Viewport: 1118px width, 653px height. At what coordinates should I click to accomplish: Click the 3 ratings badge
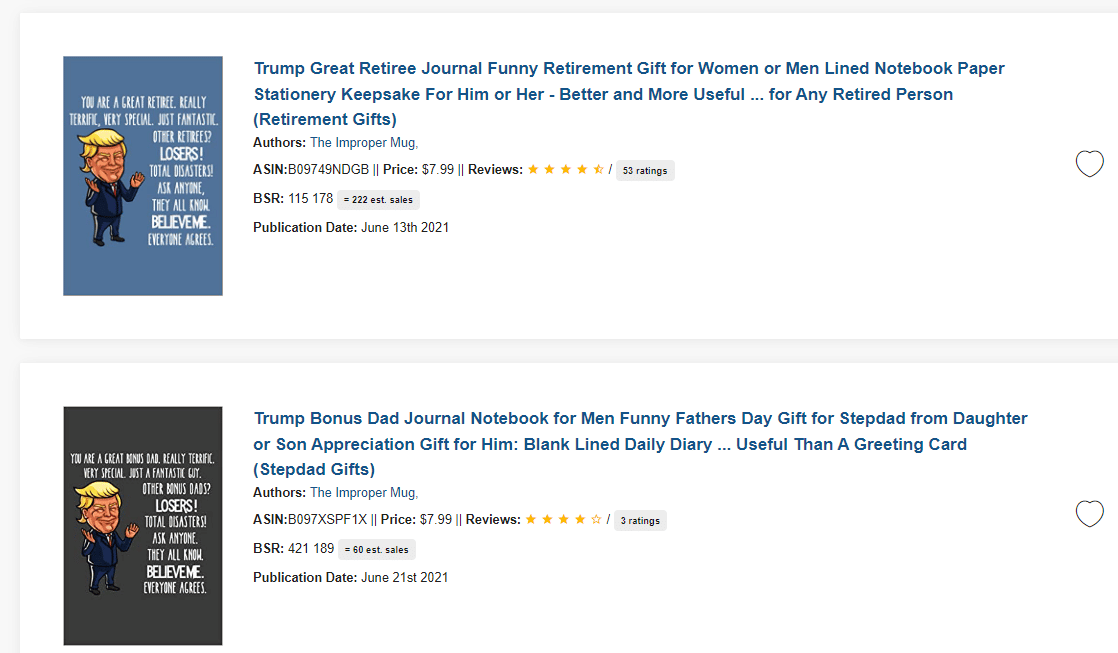click(640, 520)
